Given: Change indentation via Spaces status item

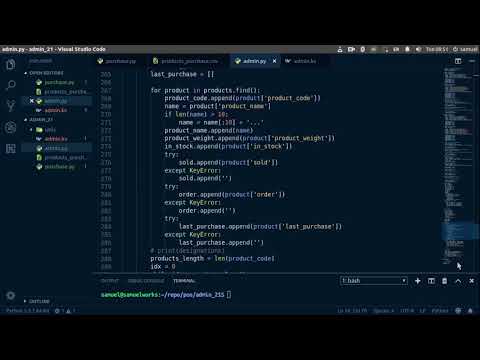Looking at the screenshot, I should click(x=383, y=311).
